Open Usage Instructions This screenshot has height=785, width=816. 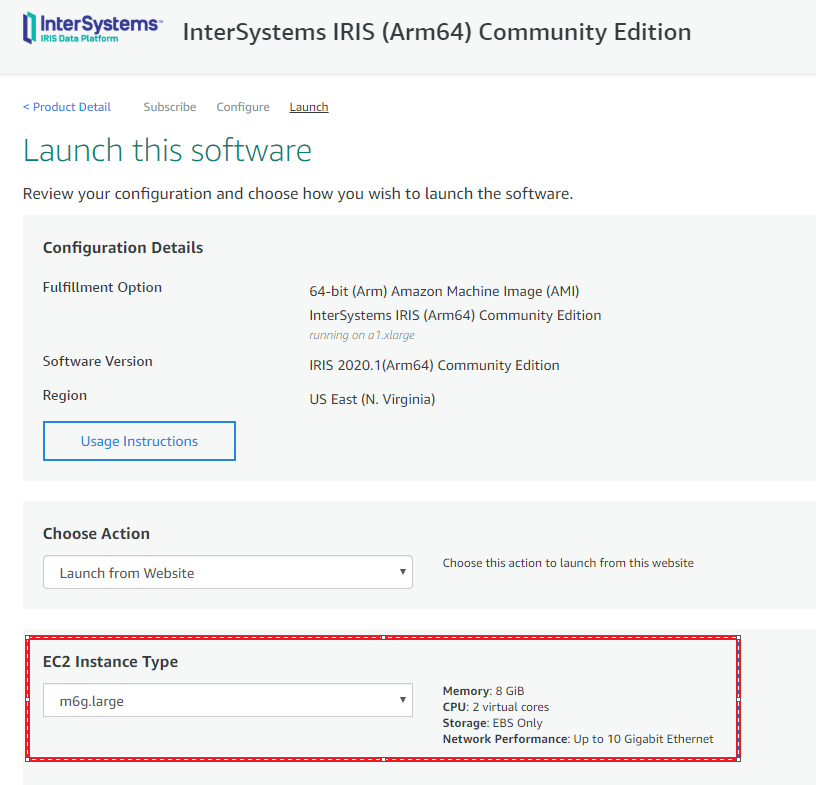point(139,441)
